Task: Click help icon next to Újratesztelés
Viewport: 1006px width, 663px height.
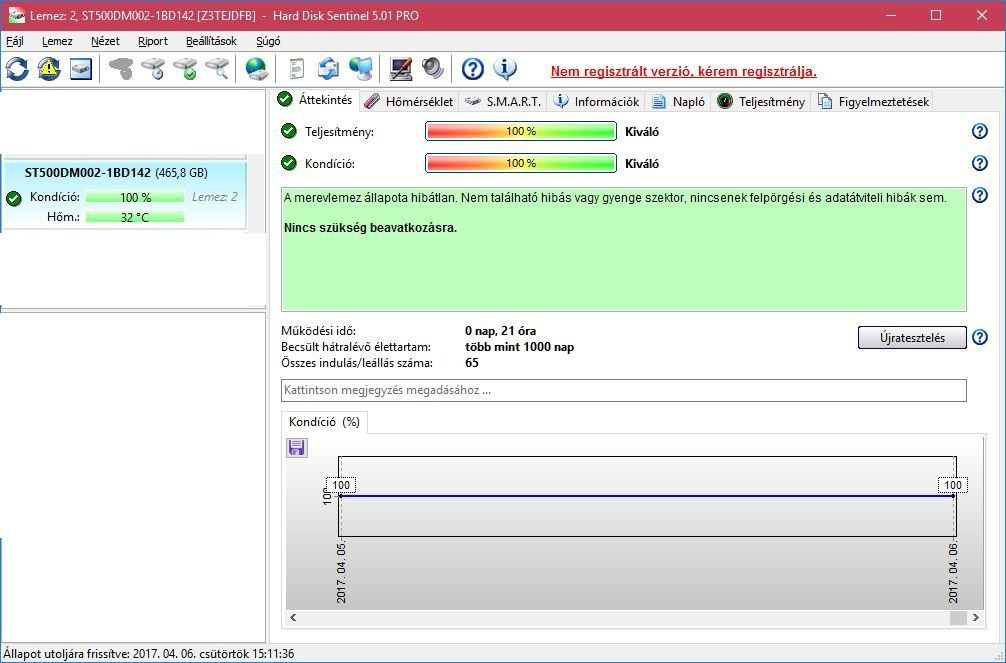Action: click(x=980, y=337)
